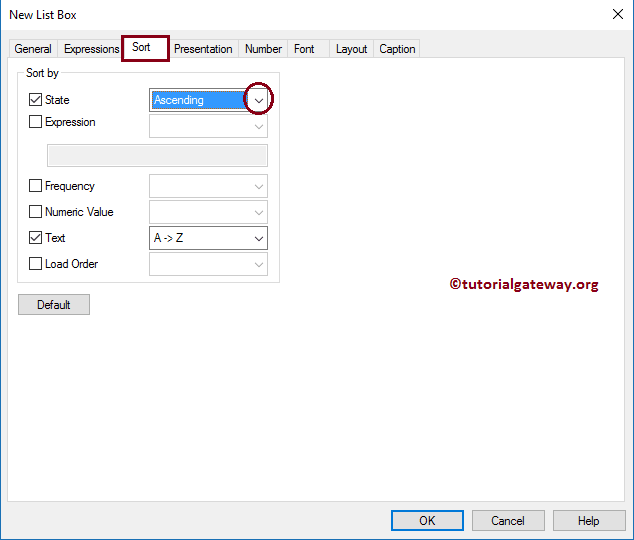
Task: Switch to the General tab
Action: pyautogui.click(x=33, y=49)
